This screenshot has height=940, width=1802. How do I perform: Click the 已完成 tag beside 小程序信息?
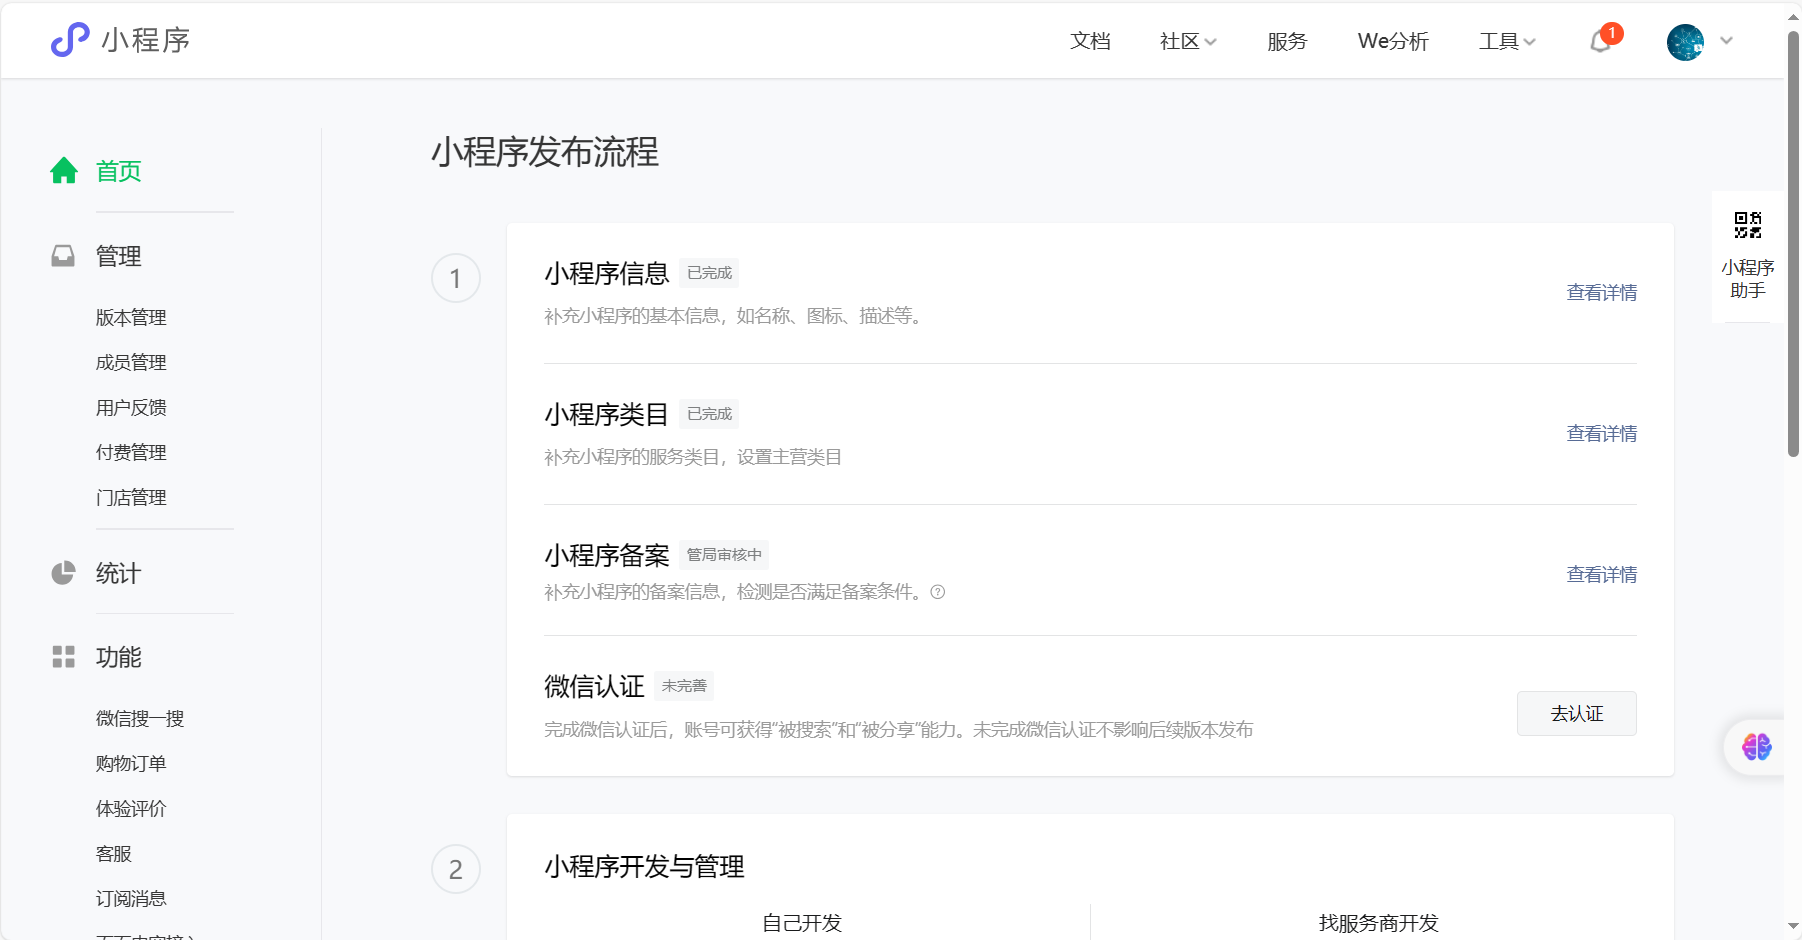709,273
